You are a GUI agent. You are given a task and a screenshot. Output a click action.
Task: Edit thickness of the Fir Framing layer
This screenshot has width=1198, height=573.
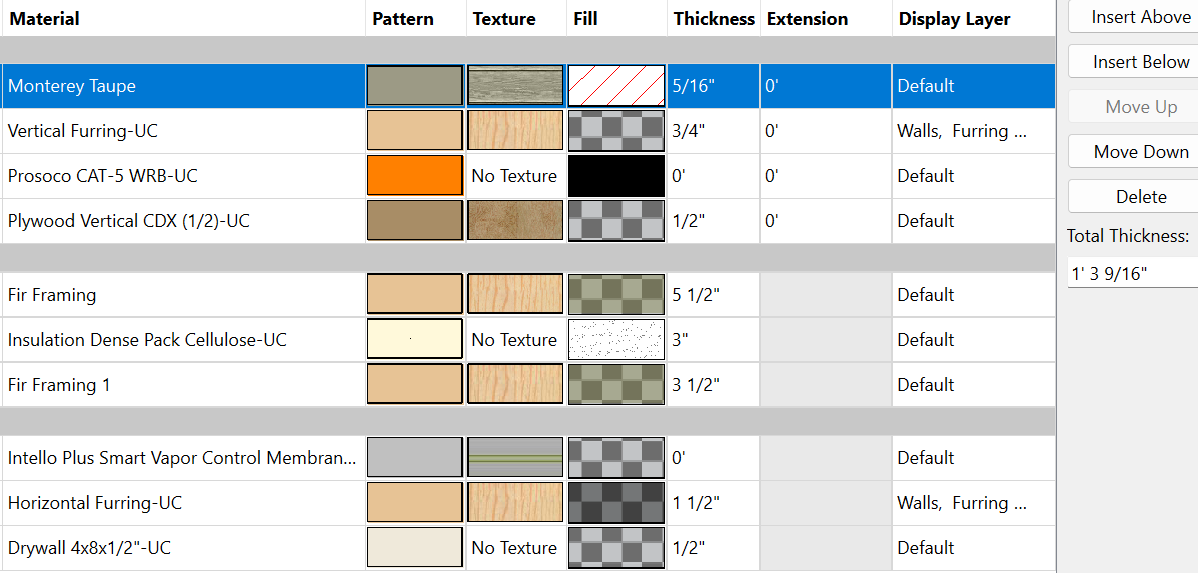pyautogui.click(x=712, y=295)
